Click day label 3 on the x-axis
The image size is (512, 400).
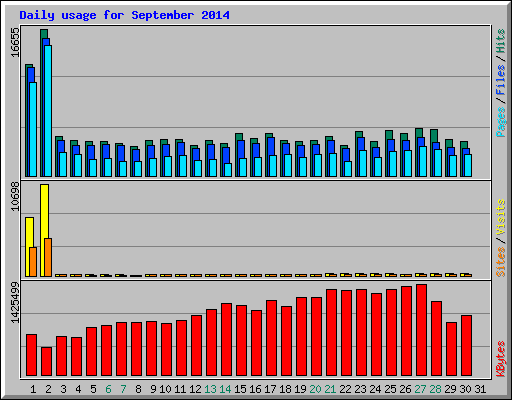(x=63, y=389)
